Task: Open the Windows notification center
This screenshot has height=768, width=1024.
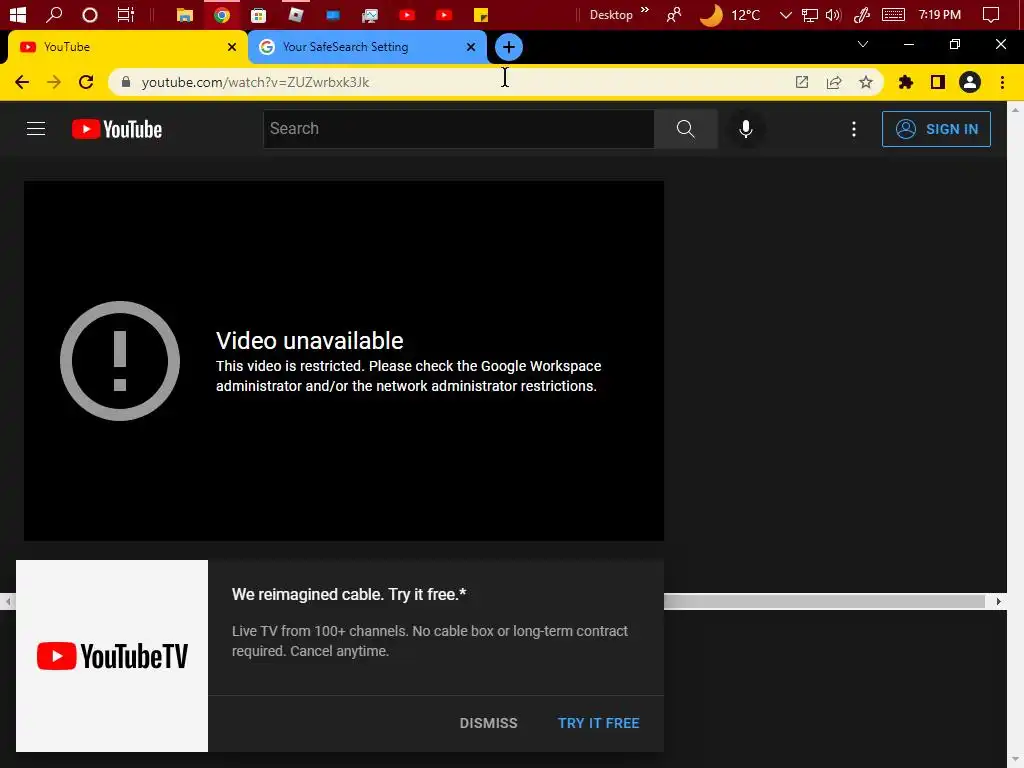Action: click(991, 14)
